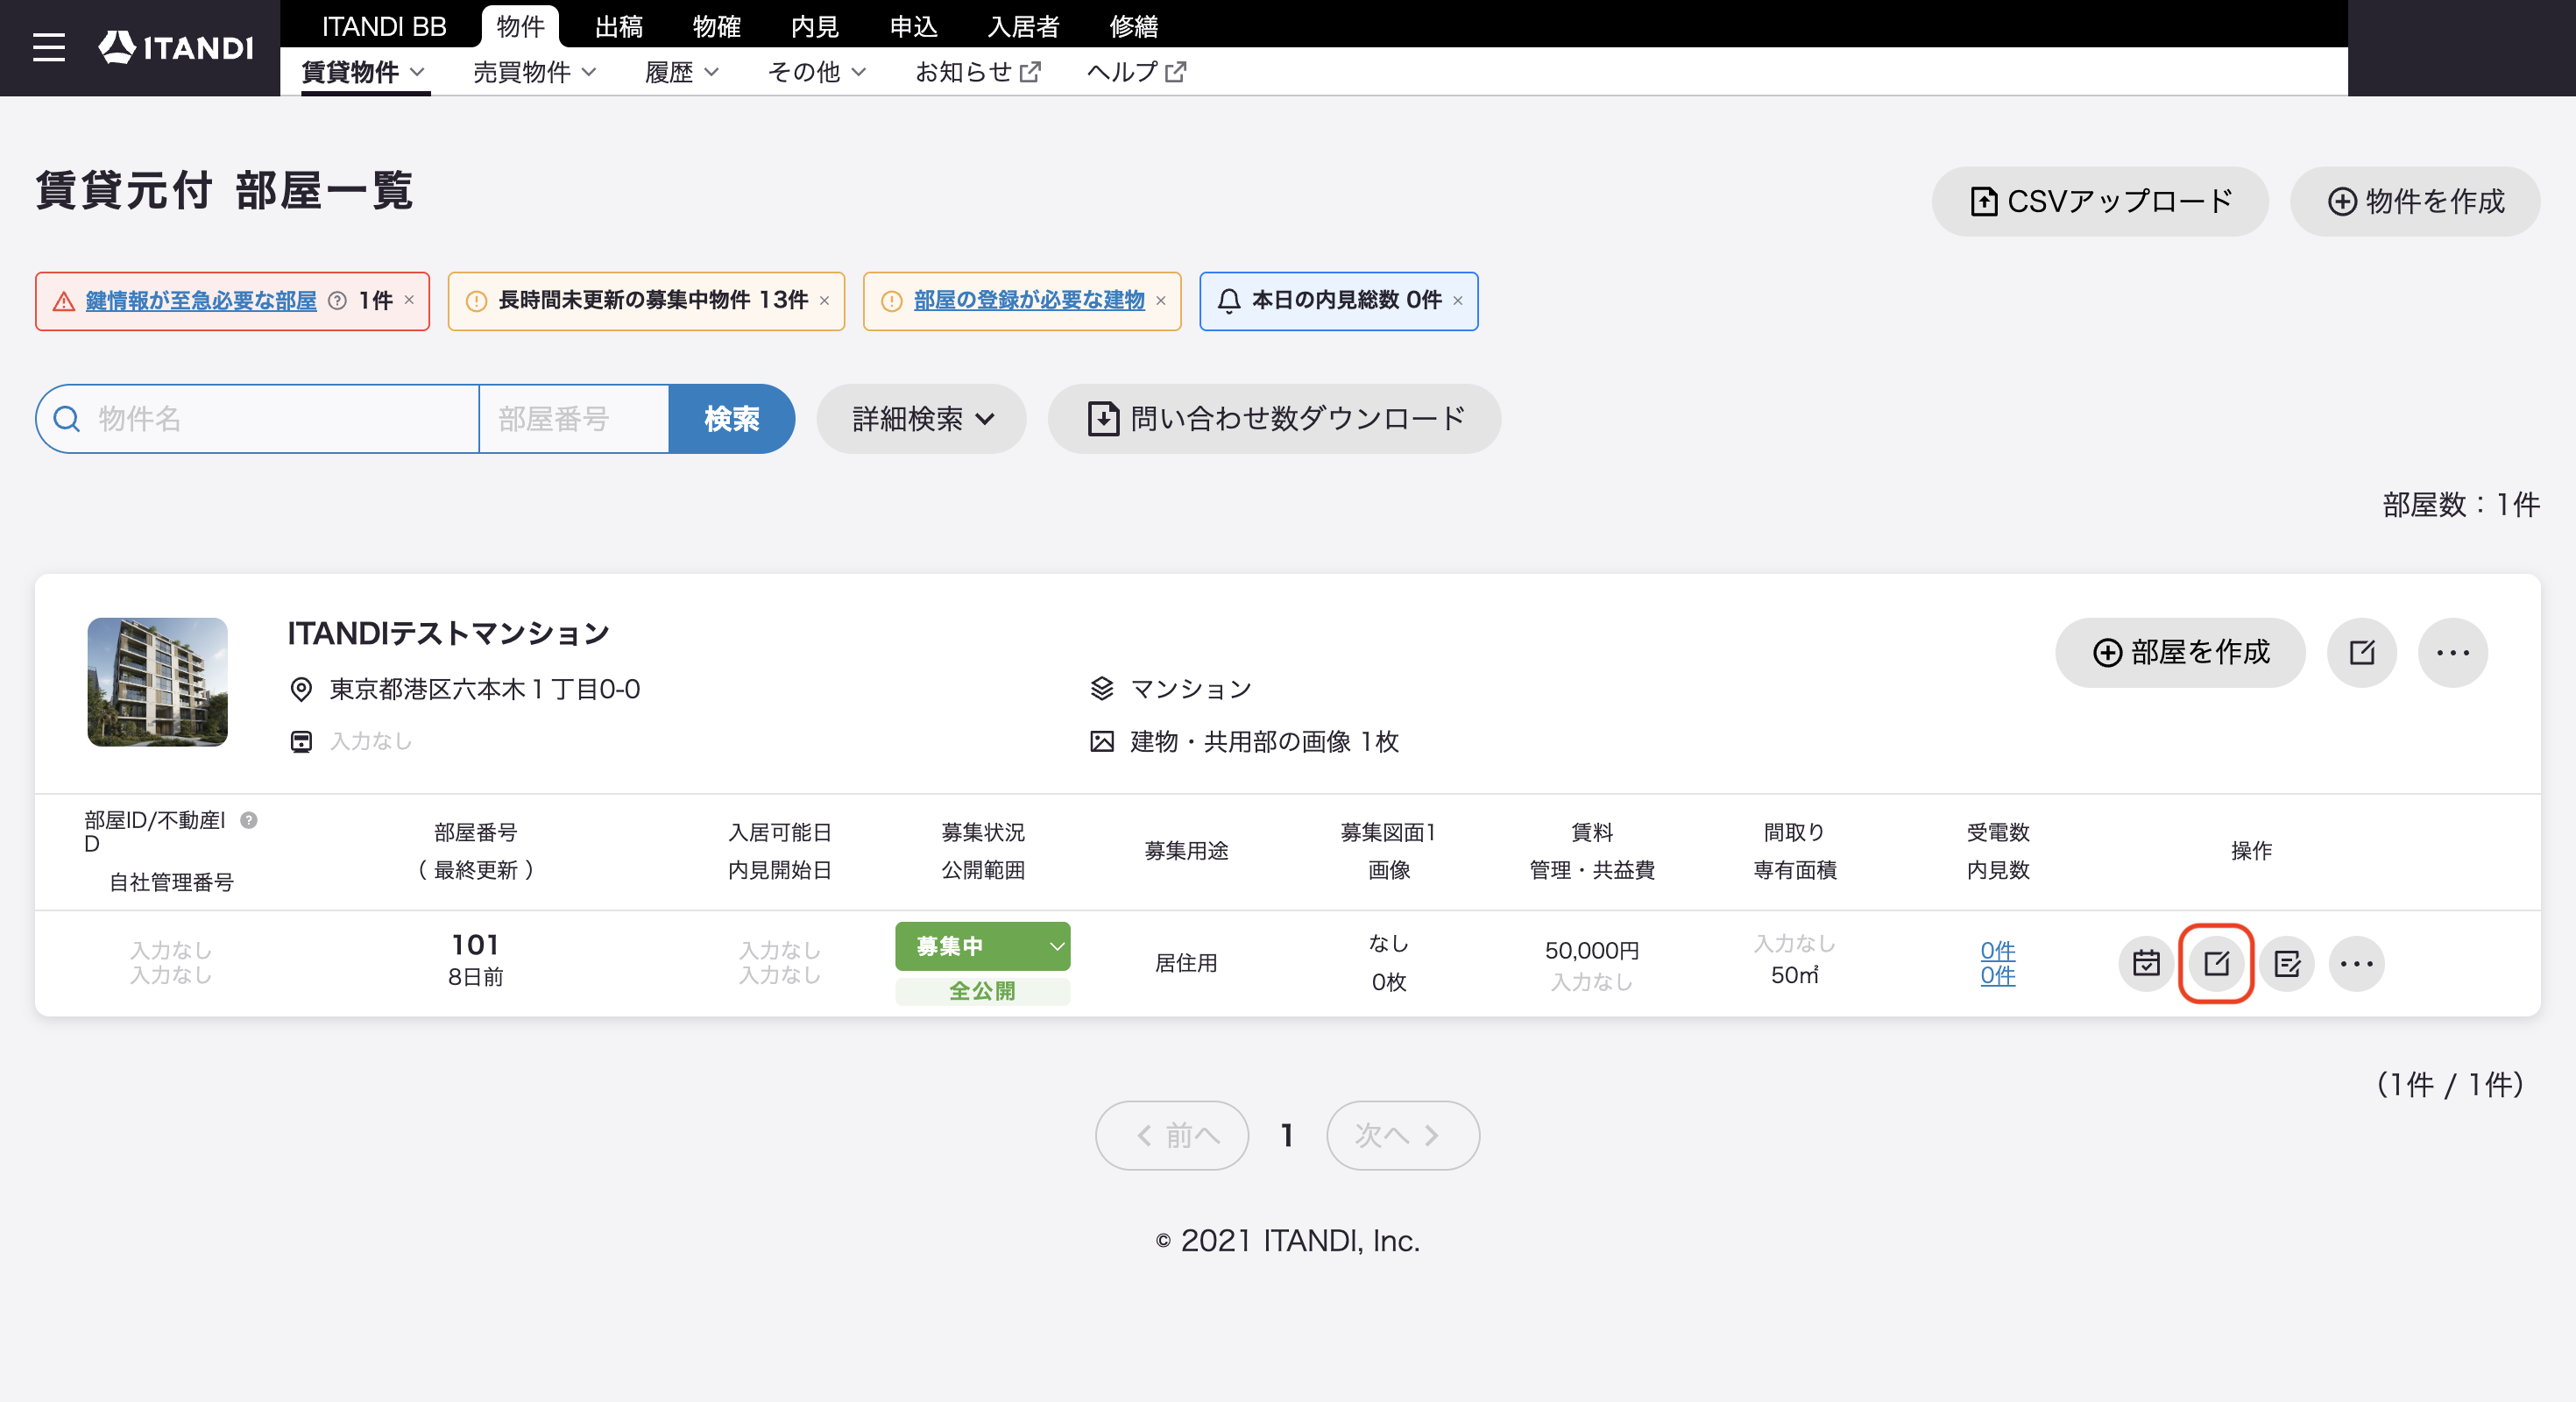The height and width of the screenshot is (1402, 2576).
Task: Open the hamburger menu icon
Action: click(48, 47)
